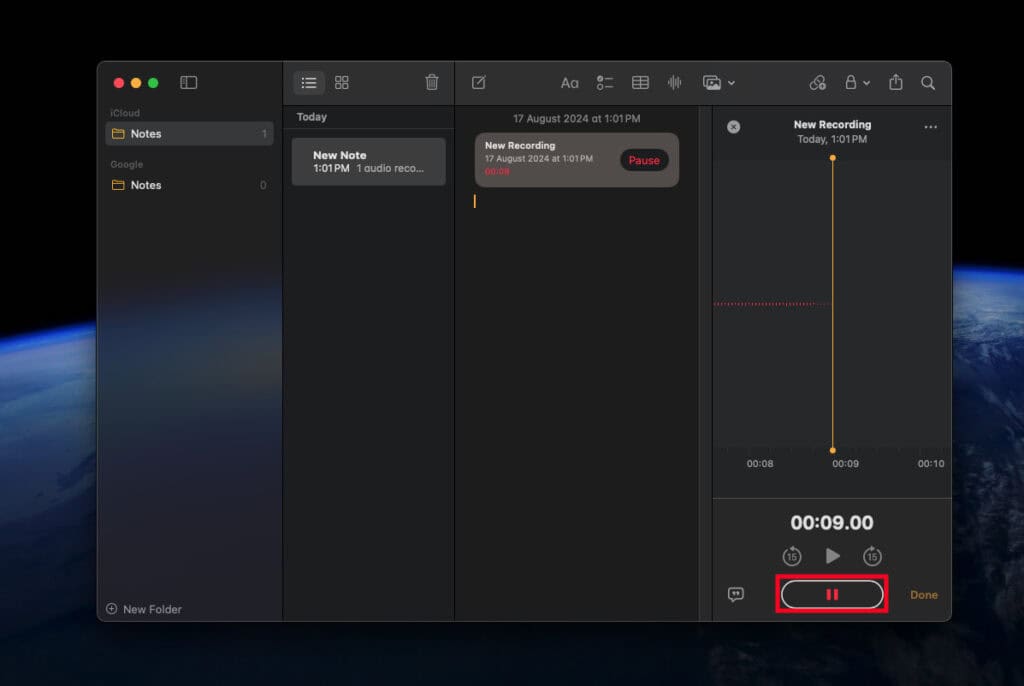Finish recording by clicking Done
The image size is (1024, 686).
pos(922,594)
